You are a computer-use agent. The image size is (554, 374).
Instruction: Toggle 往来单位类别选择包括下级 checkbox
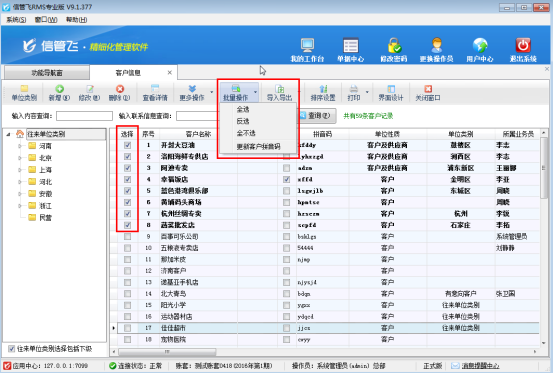click(11, 349)
